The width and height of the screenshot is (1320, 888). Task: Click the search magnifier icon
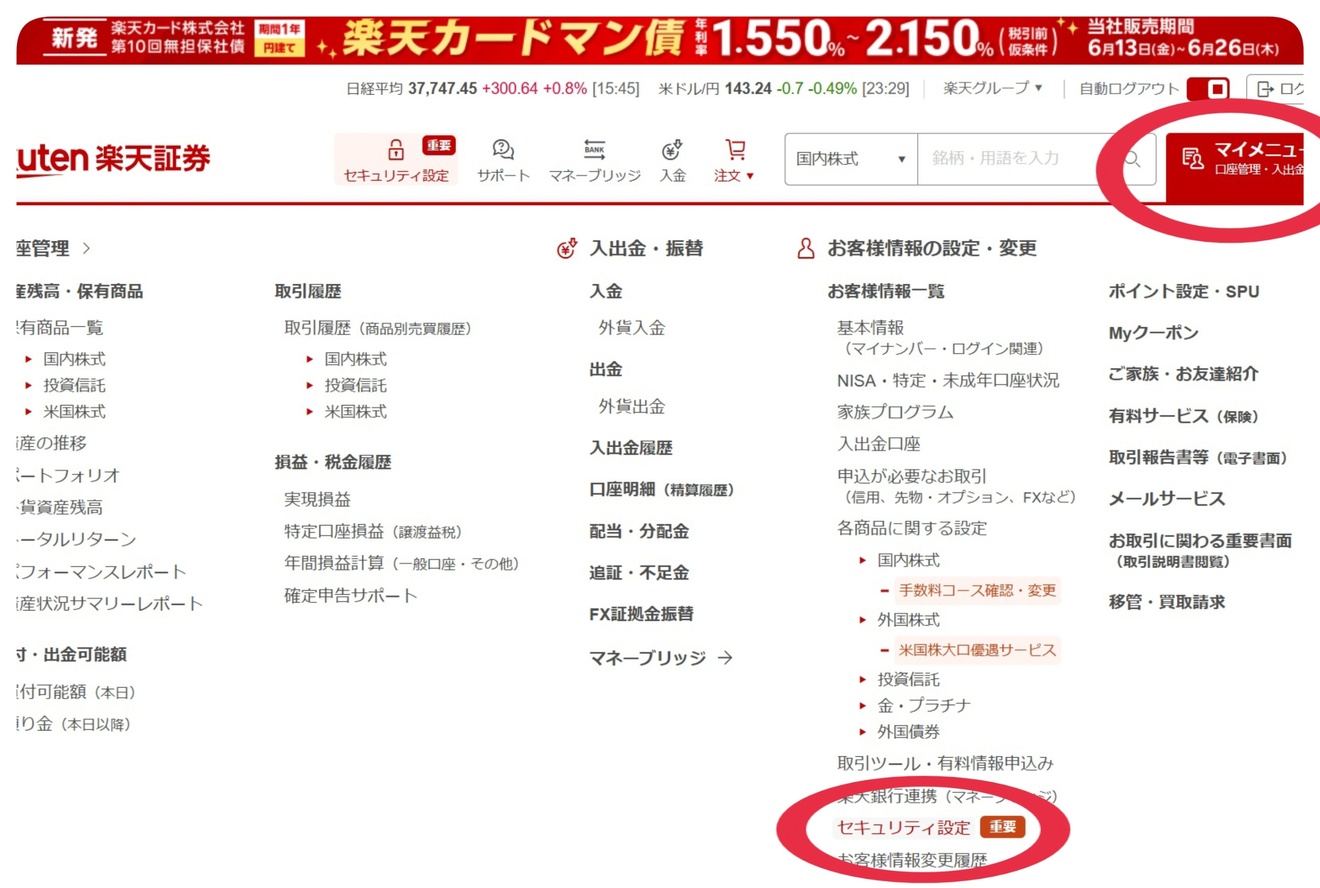click(1132, 159)
